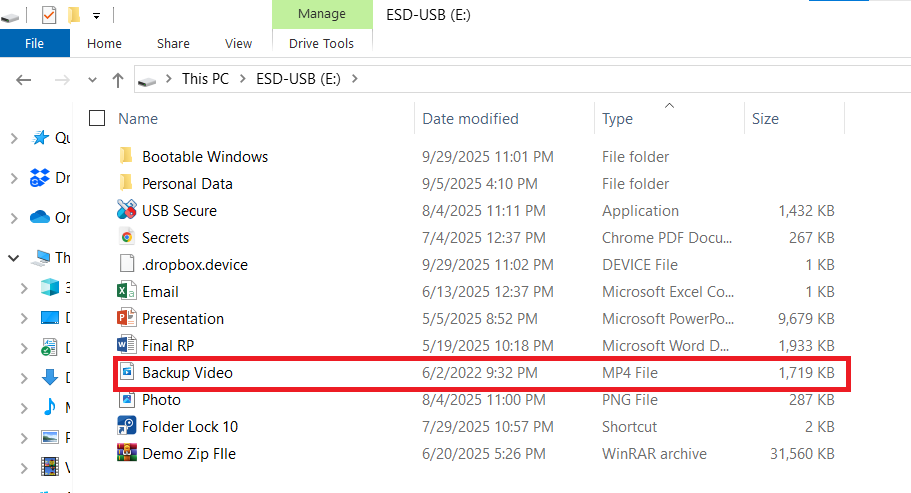The width and height of the screenshot is (911, 493).
Task: Select the Secrets Chrome PDF icon
Action: coord(127,237)
